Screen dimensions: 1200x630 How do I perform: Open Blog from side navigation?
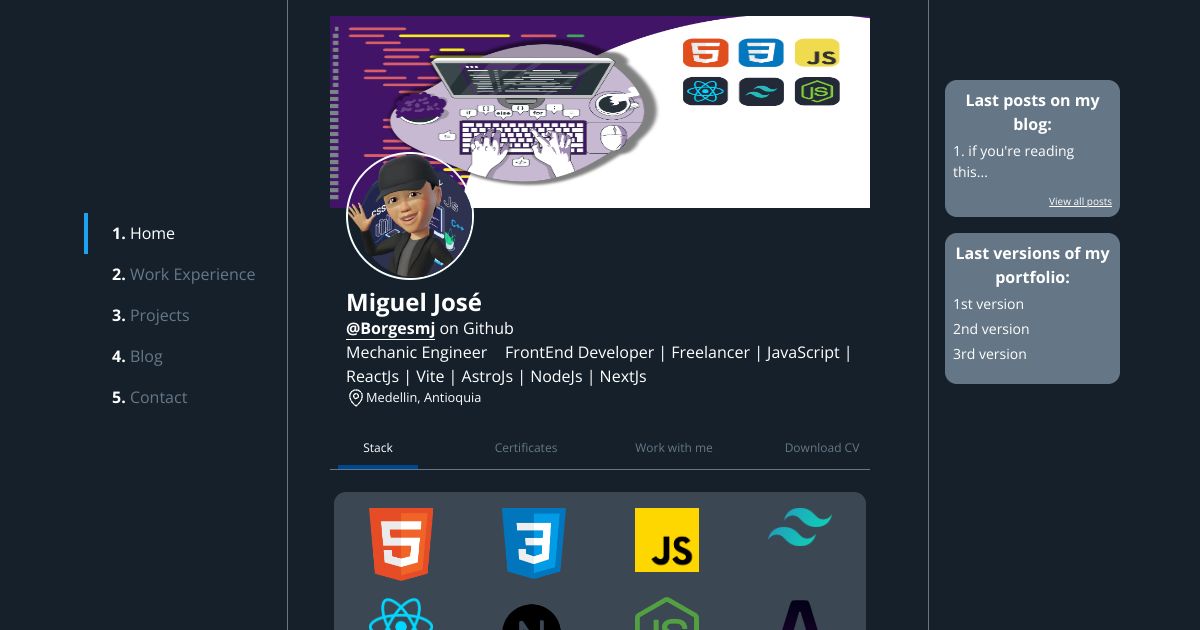tap(137, 356)
